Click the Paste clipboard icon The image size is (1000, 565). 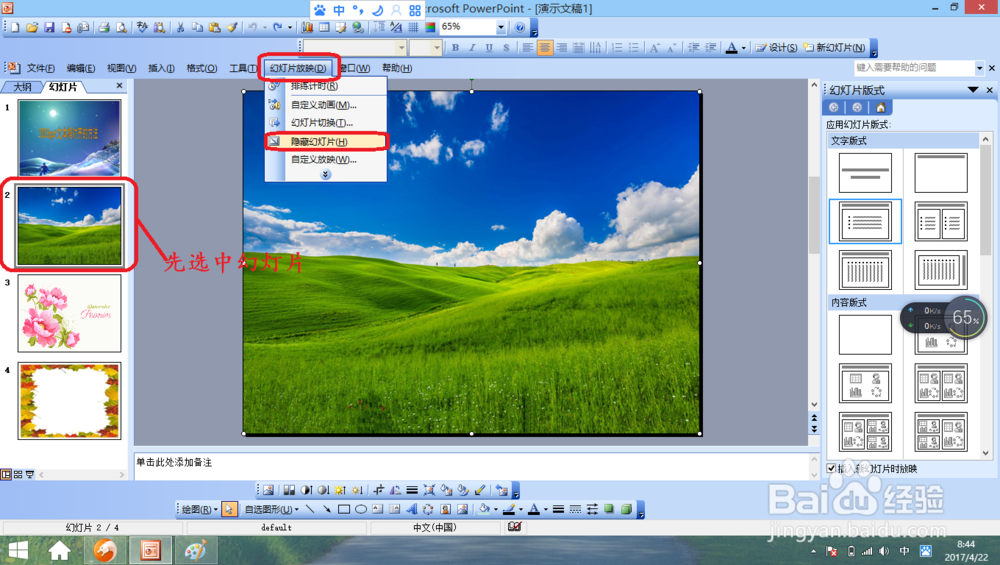click(x=215, y=27)
